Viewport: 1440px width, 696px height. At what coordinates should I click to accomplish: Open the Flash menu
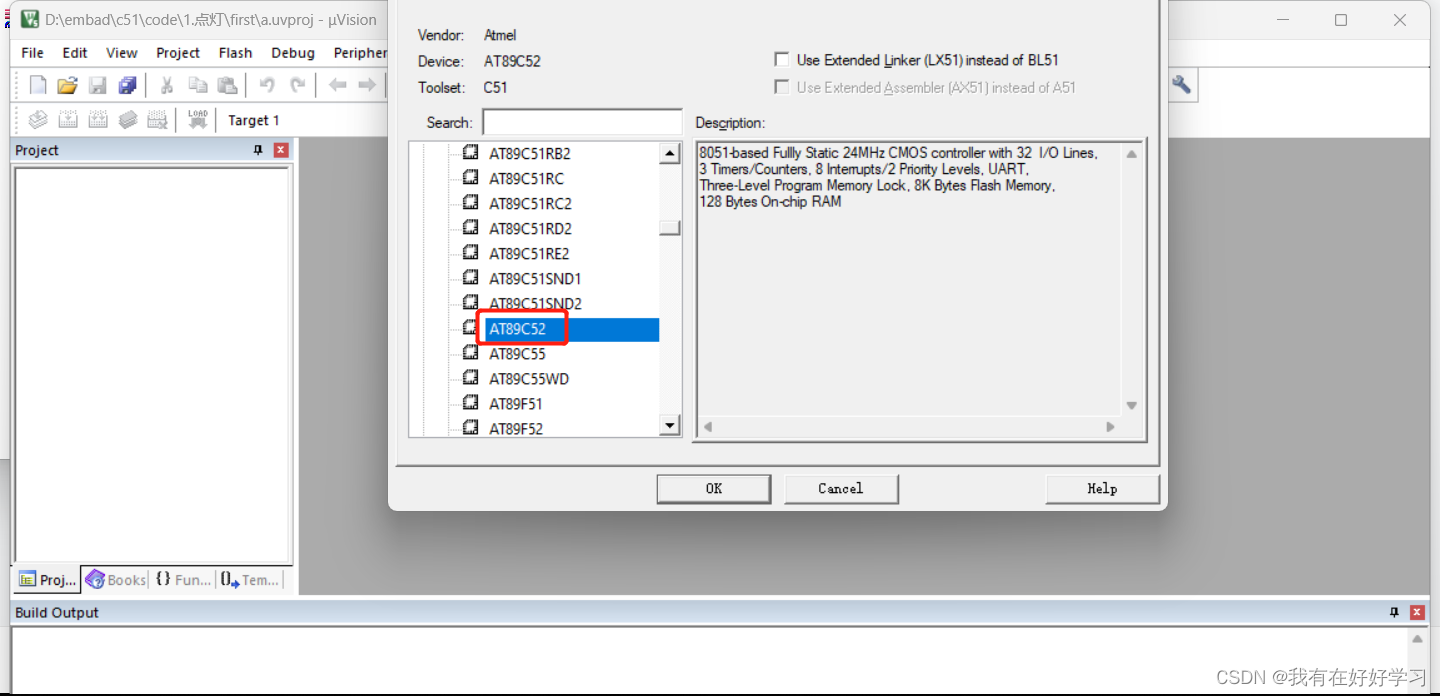click(x=236, y=53)
